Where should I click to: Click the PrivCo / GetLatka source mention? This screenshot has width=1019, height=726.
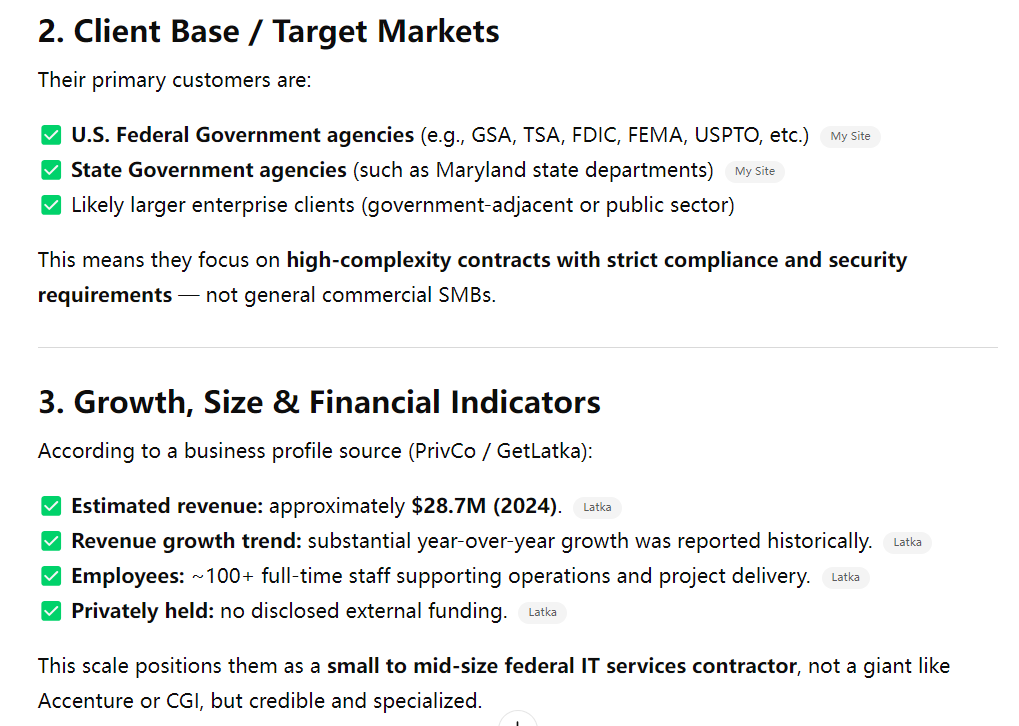point(499,451)
